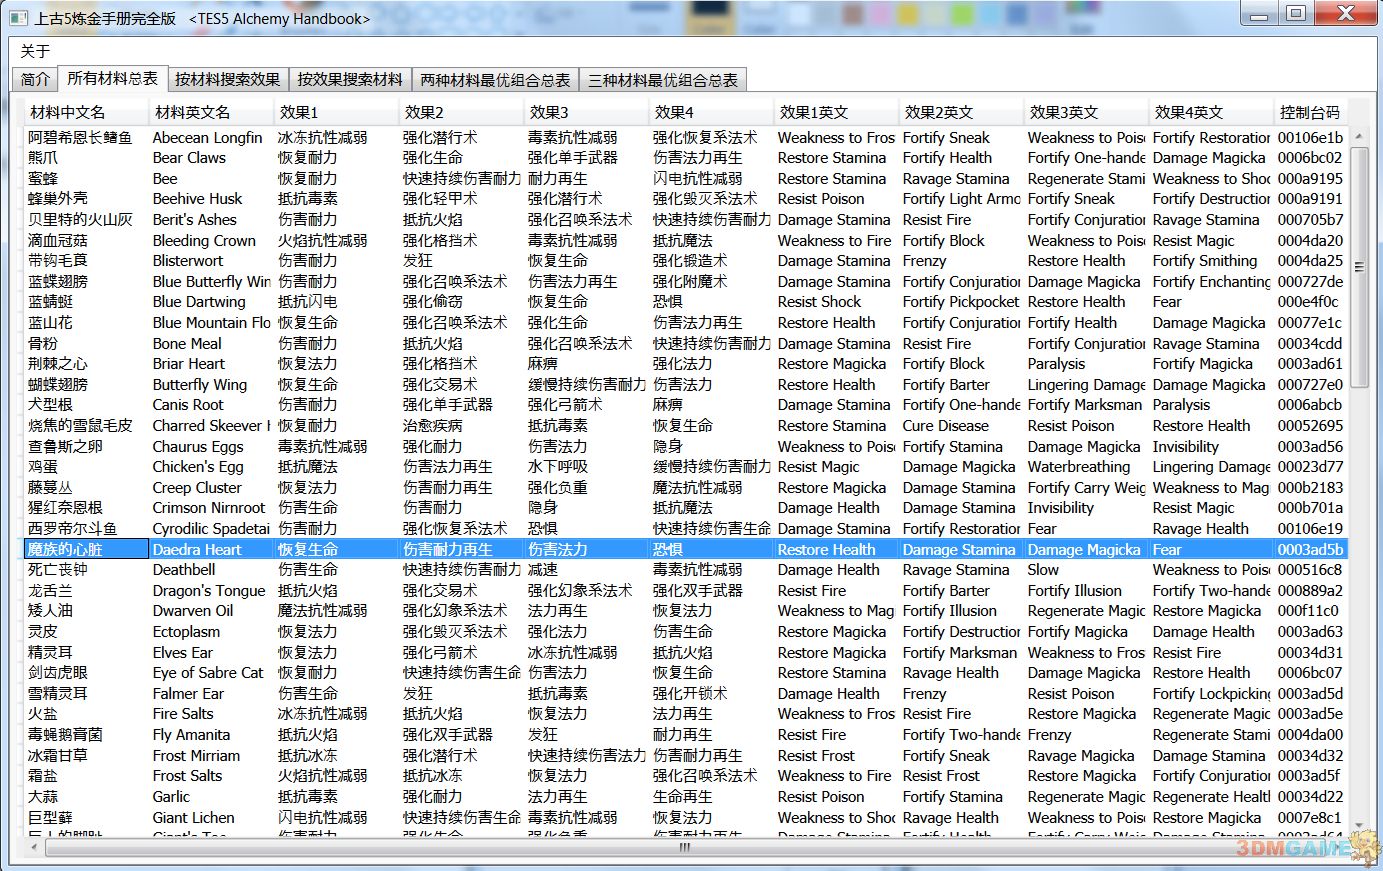Open the 关于 menu
This screenshot has width=1383, height=871.
[x=35, y=51]
